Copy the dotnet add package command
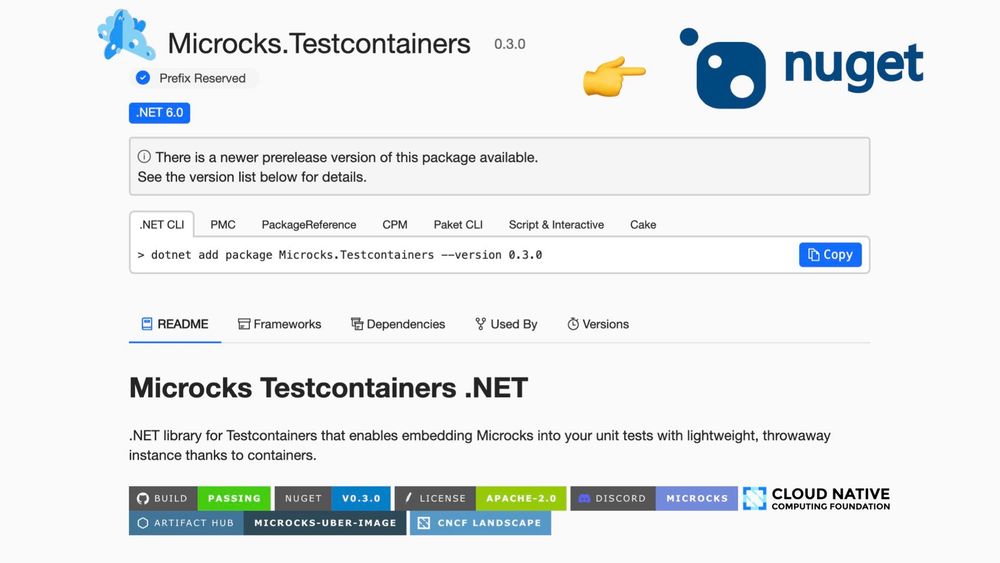1000x563 pixels. 830,254
